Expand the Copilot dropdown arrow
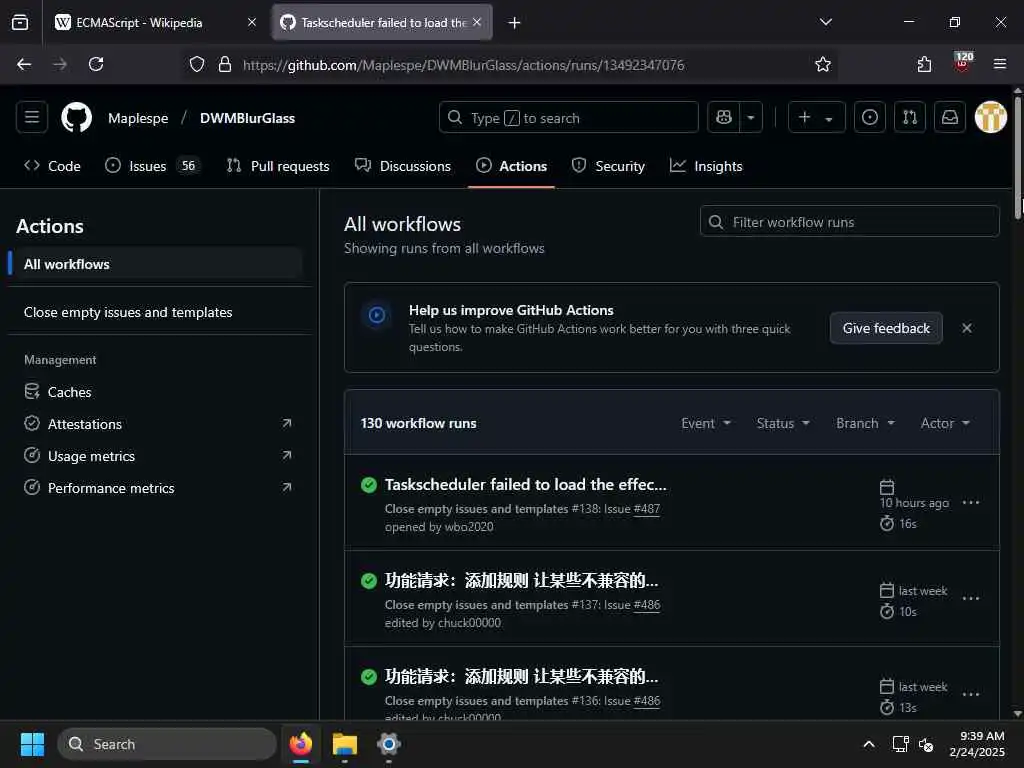Image resolution: width=1024 pixels, height=768 pixels. [751, 118]
